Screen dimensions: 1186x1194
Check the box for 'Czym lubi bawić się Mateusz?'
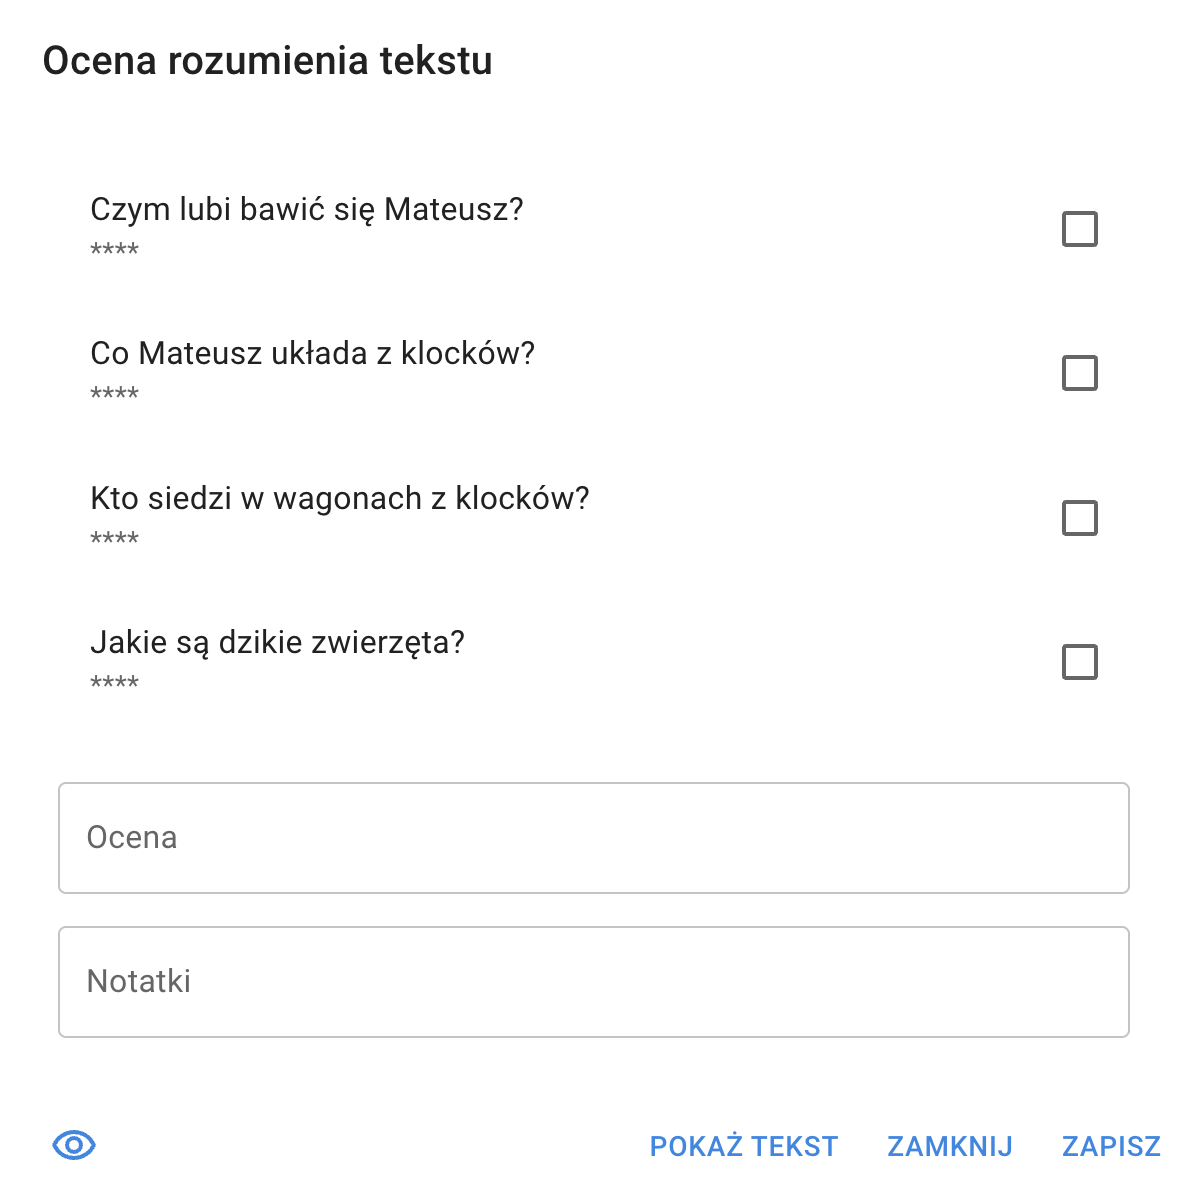(x=1079, y=229)
